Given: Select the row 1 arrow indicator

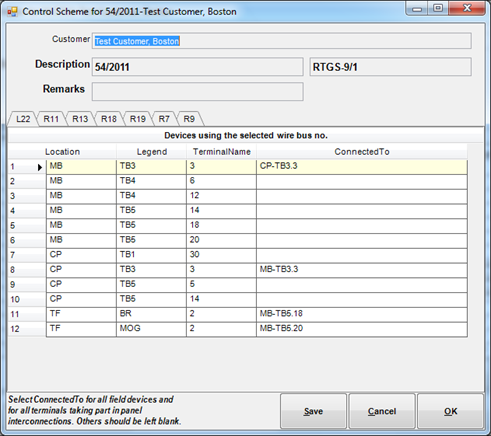Looking at the screenshot, I should (x=40, y=167).
